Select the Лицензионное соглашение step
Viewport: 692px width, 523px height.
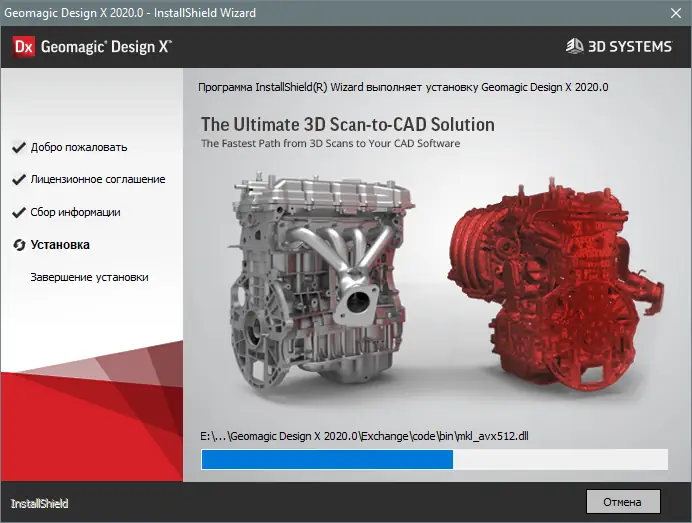tap(98, 179)
